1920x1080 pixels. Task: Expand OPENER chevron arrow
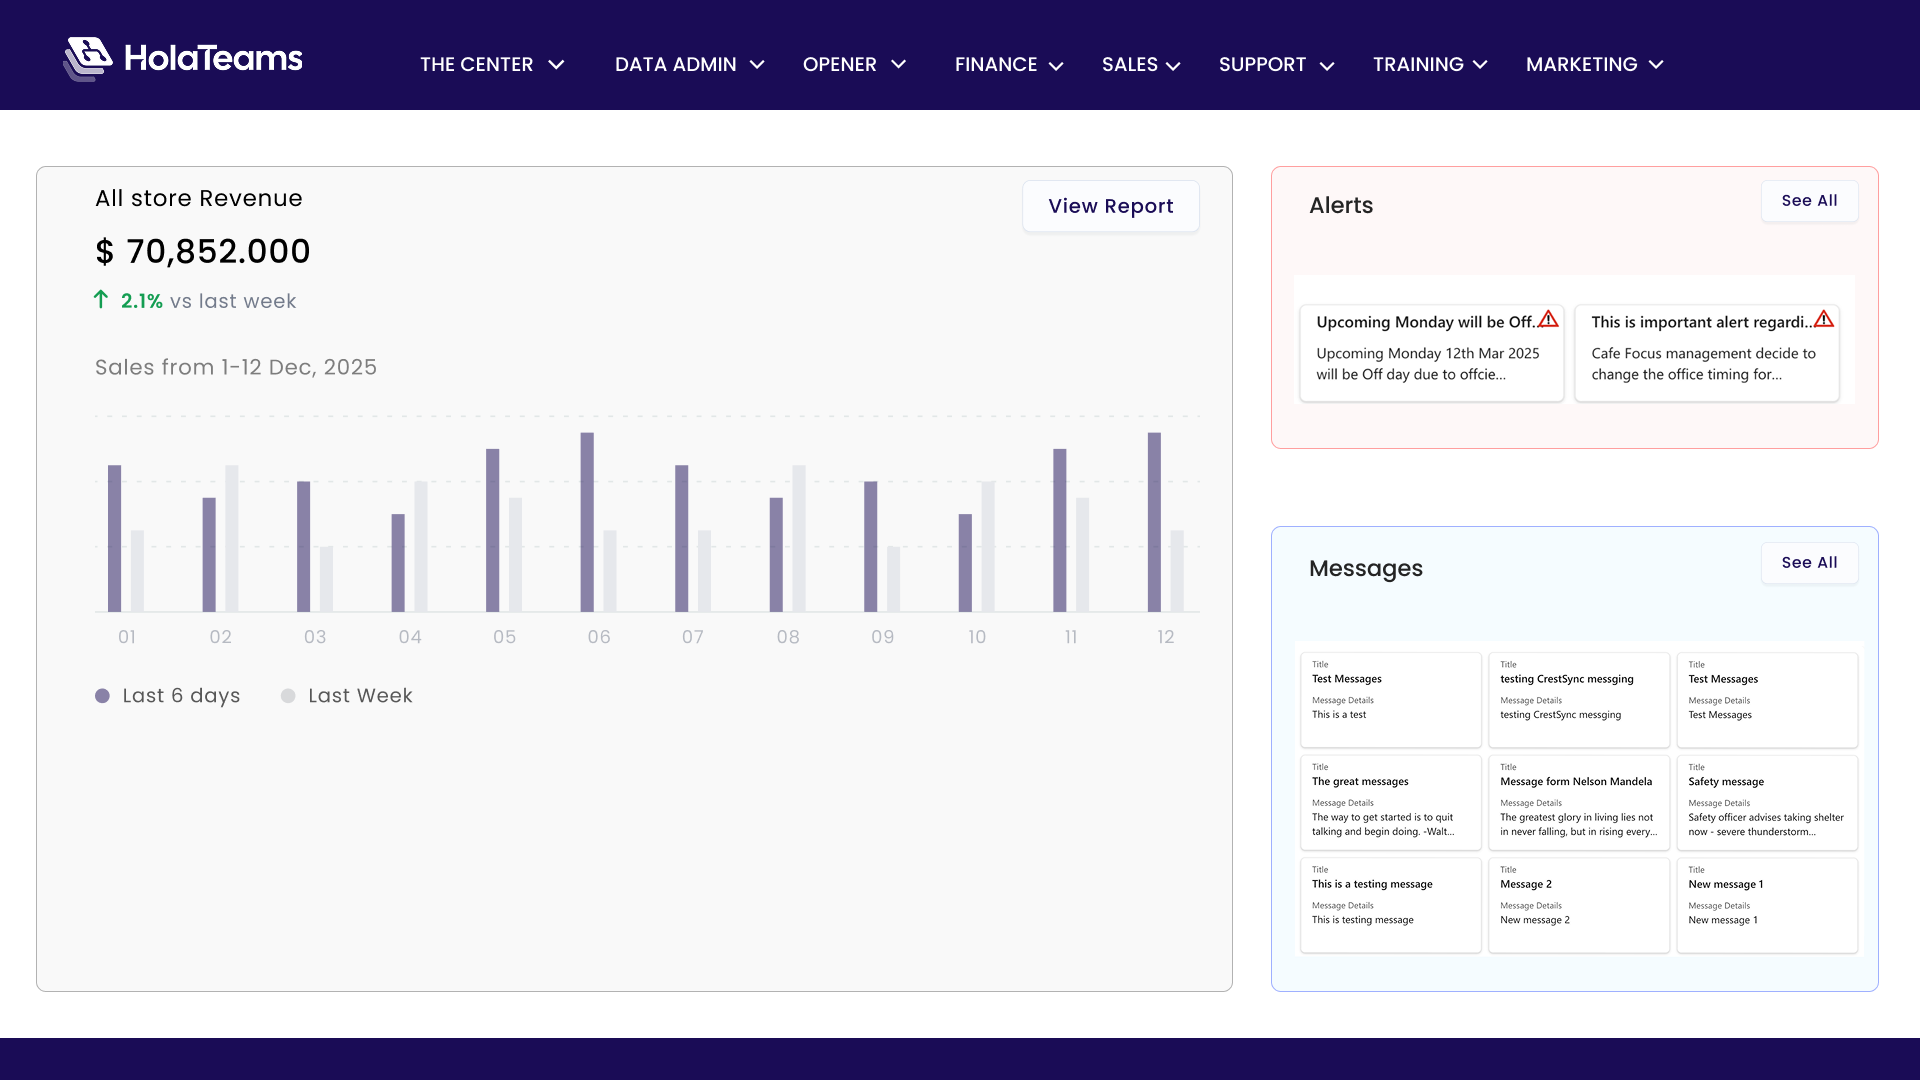[899, 65]
